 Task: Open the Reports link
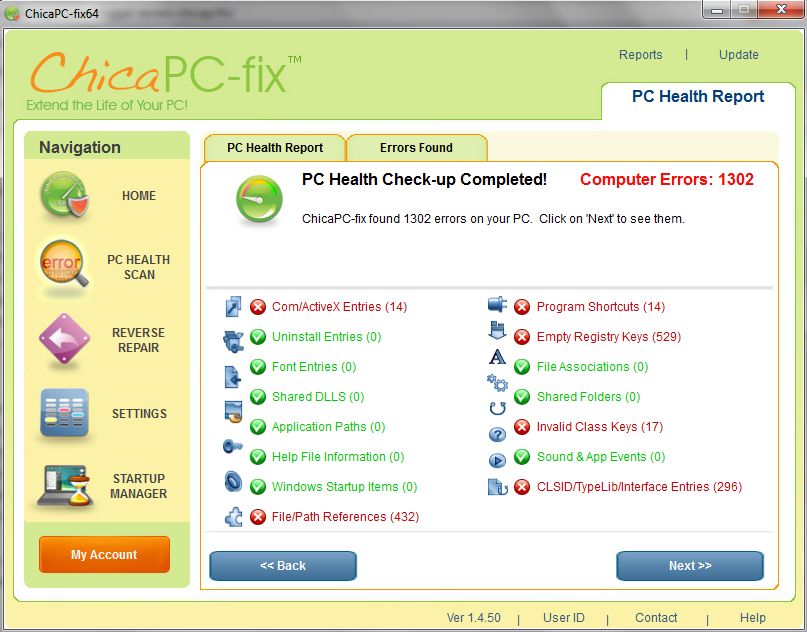point(640,55)
